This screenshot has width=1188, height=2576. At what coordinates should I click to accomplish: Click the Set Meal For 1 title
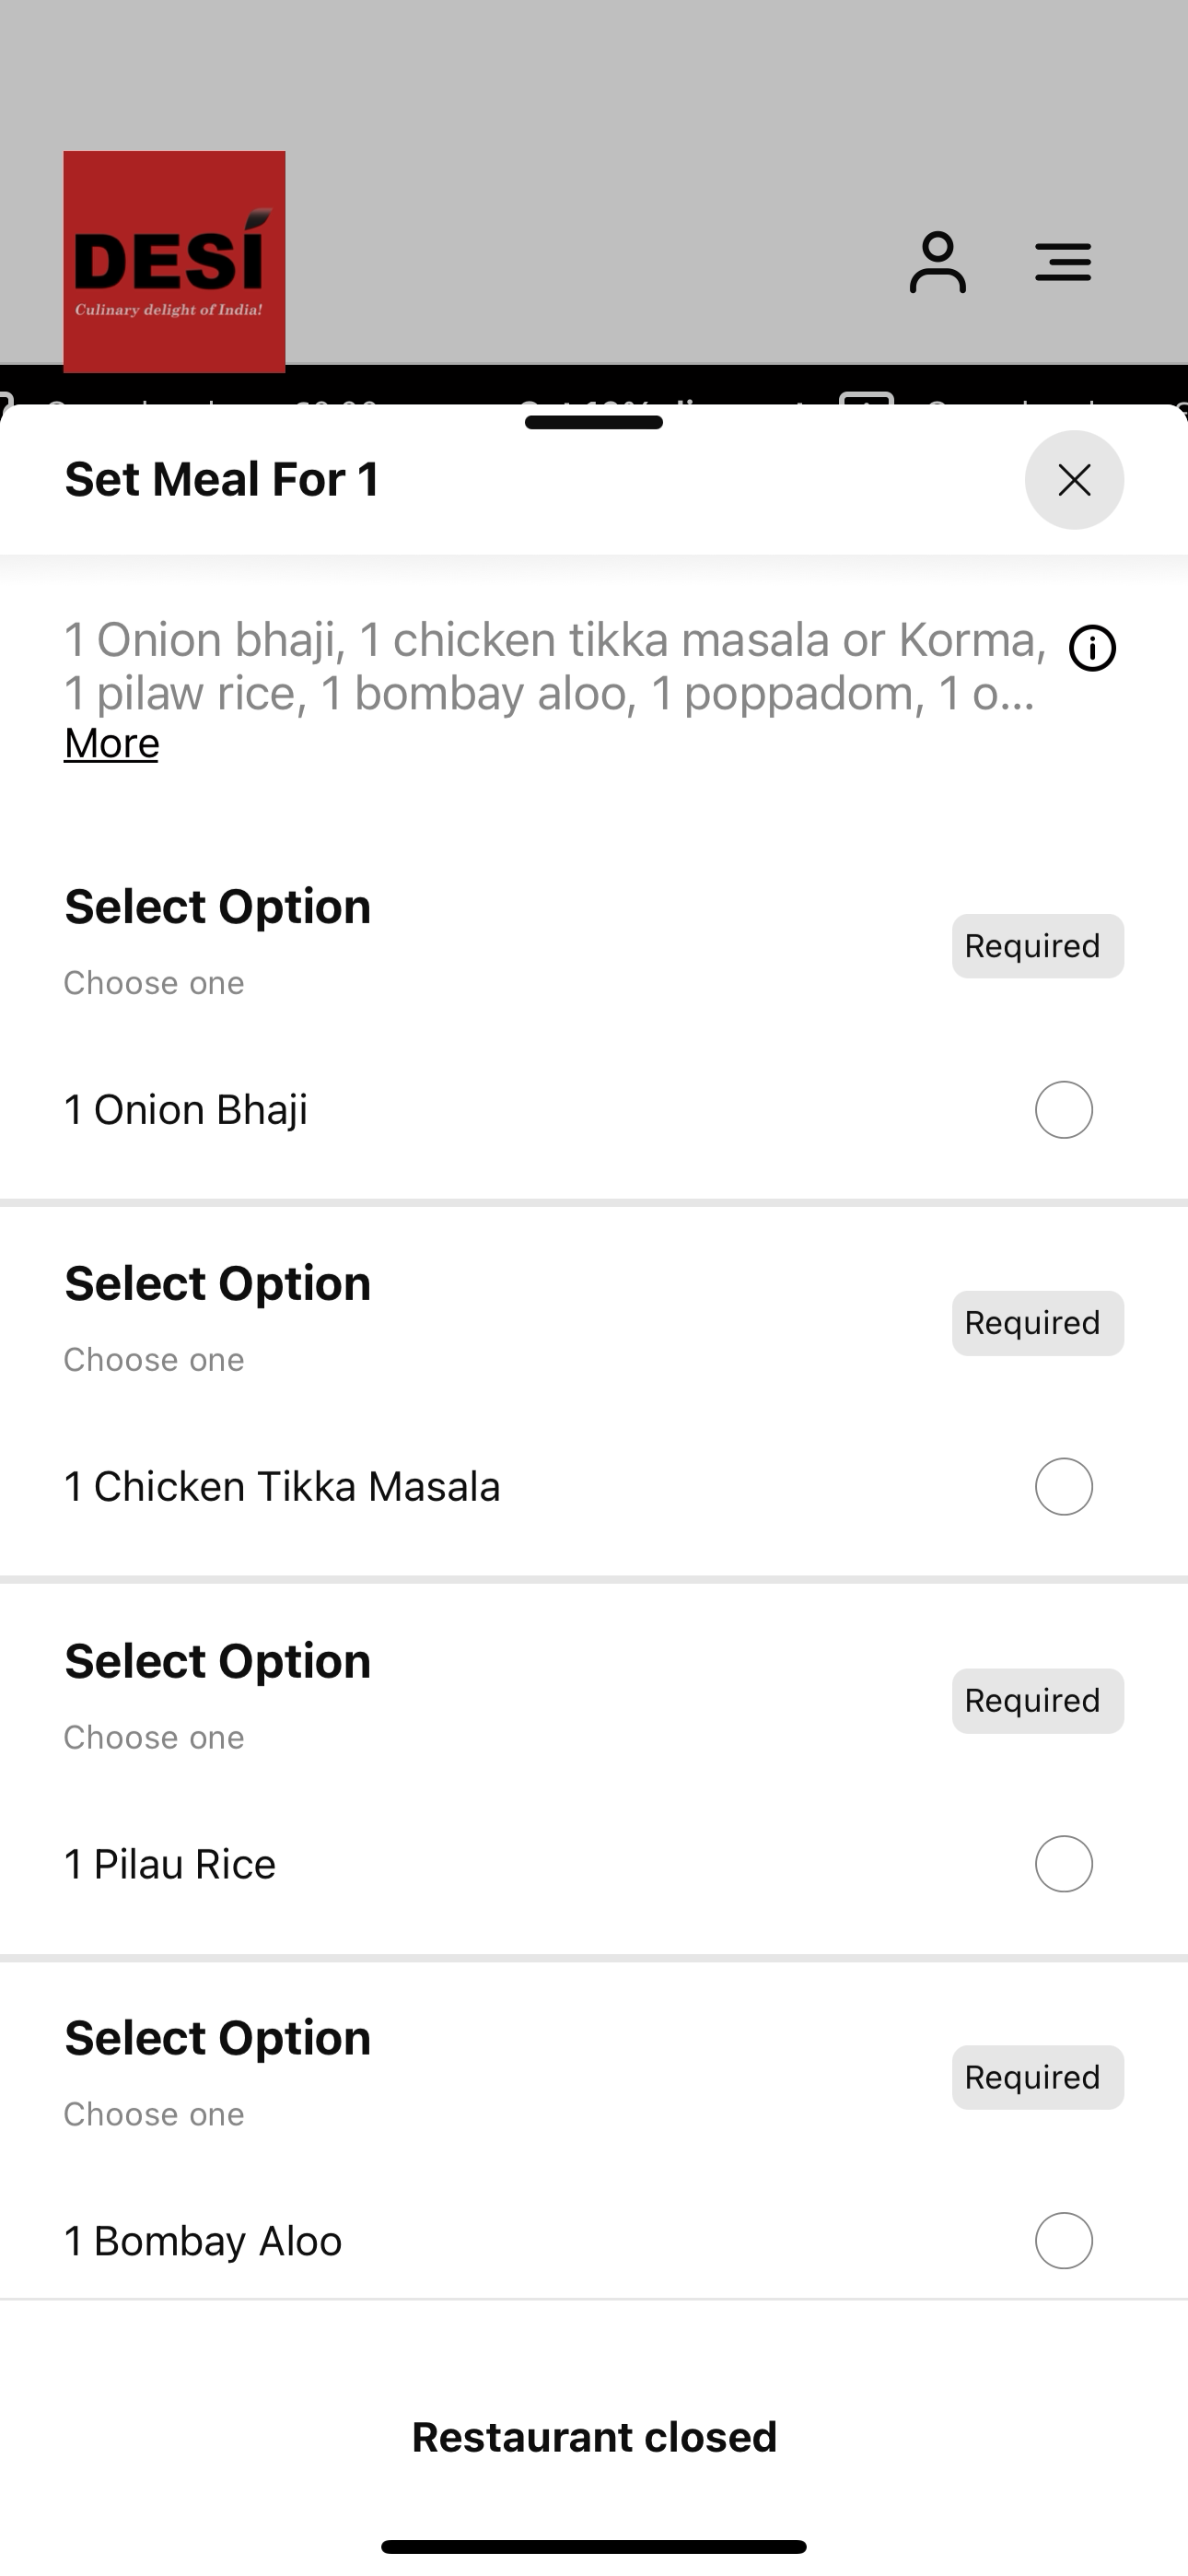[x=222, y=479]
